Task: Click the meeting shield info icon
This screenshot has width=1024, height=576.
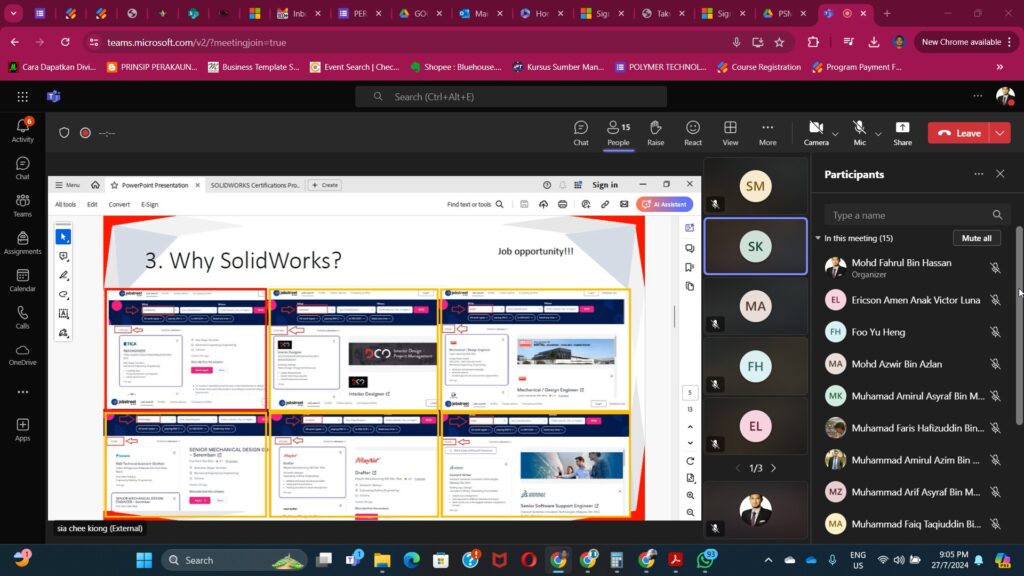Action: (x=64, y=133)
